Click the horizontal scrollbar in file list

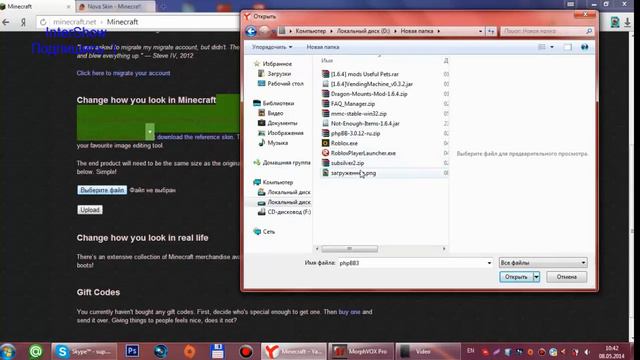[x=349, y=249]
